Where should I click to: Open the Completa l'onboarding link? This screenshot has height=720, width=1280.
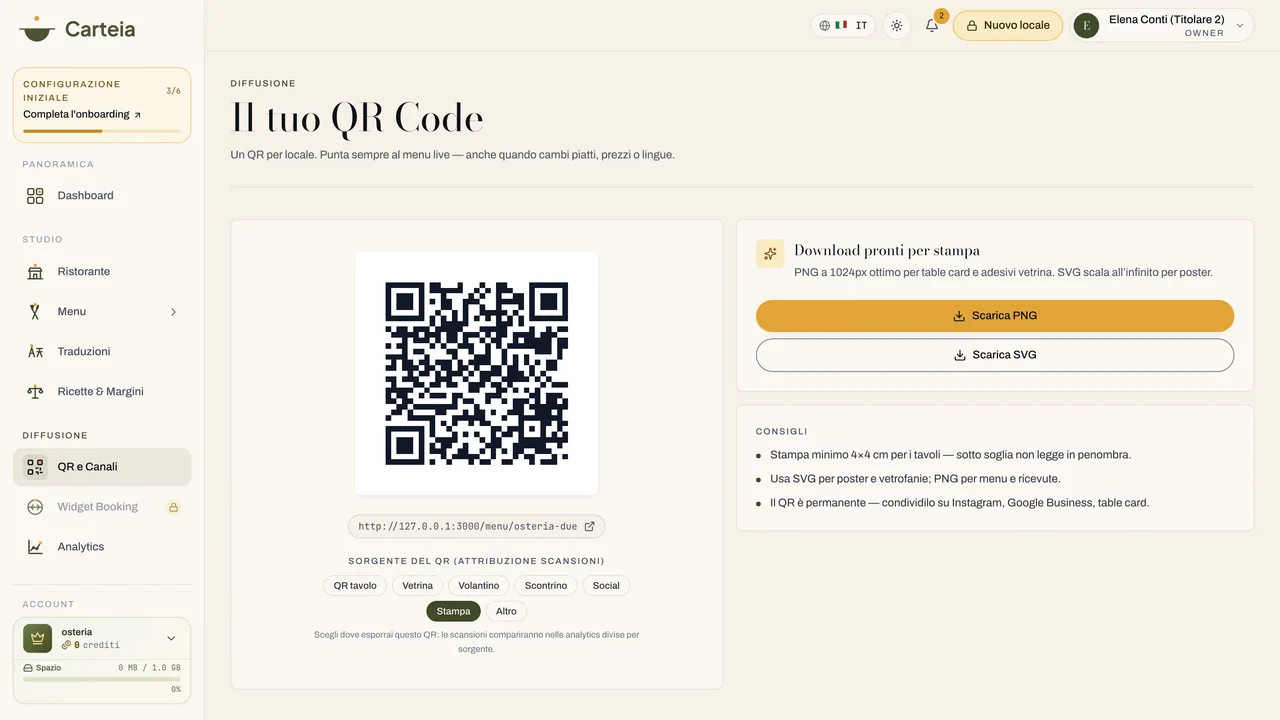pyautogui.click(x=82, y=115)
